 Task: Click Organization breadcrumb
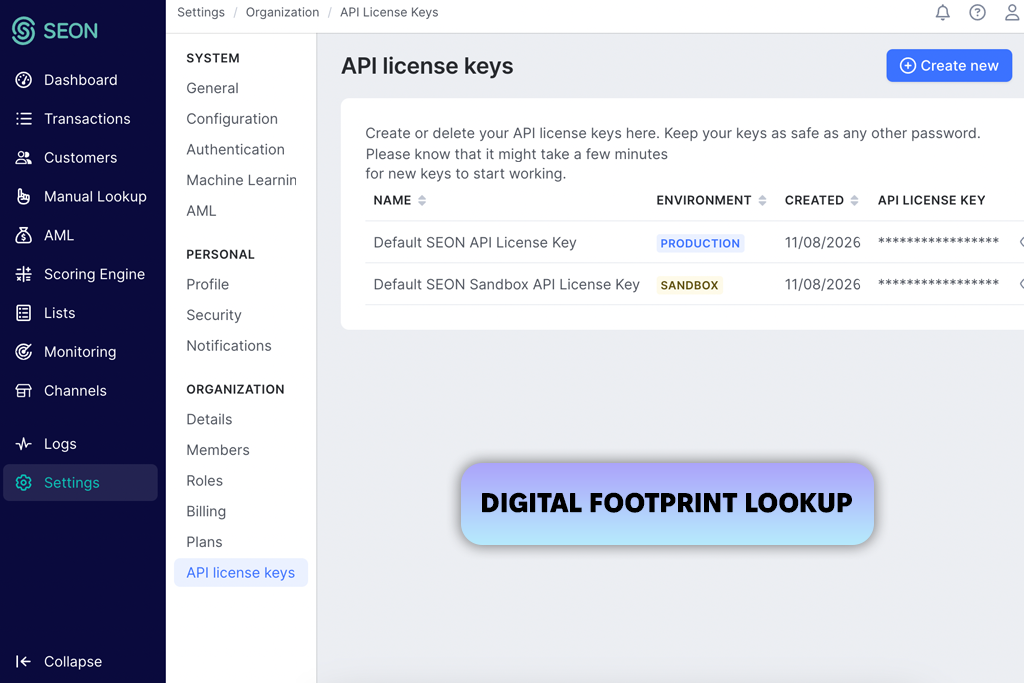click(x=282, y=12)
